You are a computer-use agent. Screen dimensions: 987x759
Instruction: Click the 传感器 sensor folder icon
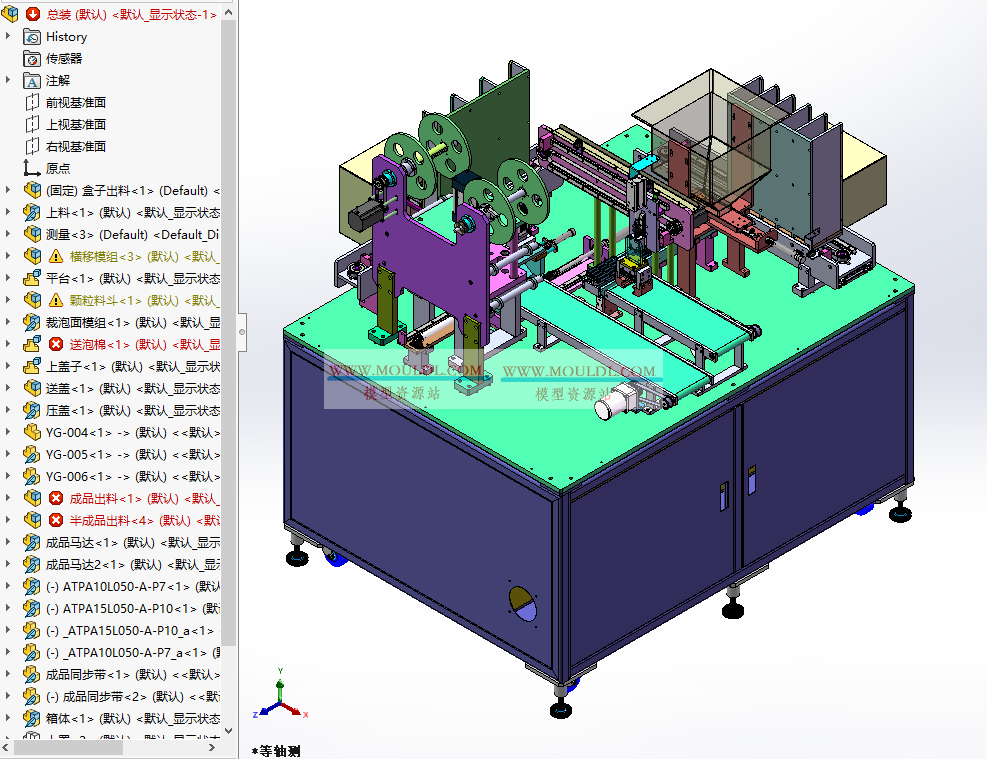30,58
